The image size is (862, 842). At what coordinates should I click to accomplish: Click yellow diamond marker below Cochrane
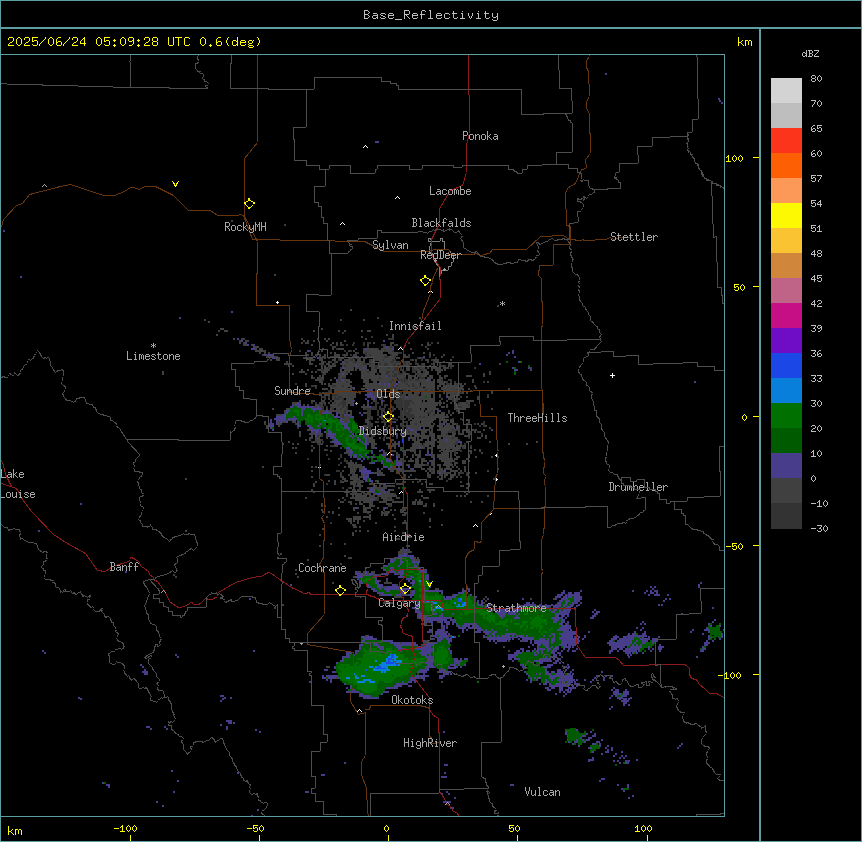(x=340, y=591)
